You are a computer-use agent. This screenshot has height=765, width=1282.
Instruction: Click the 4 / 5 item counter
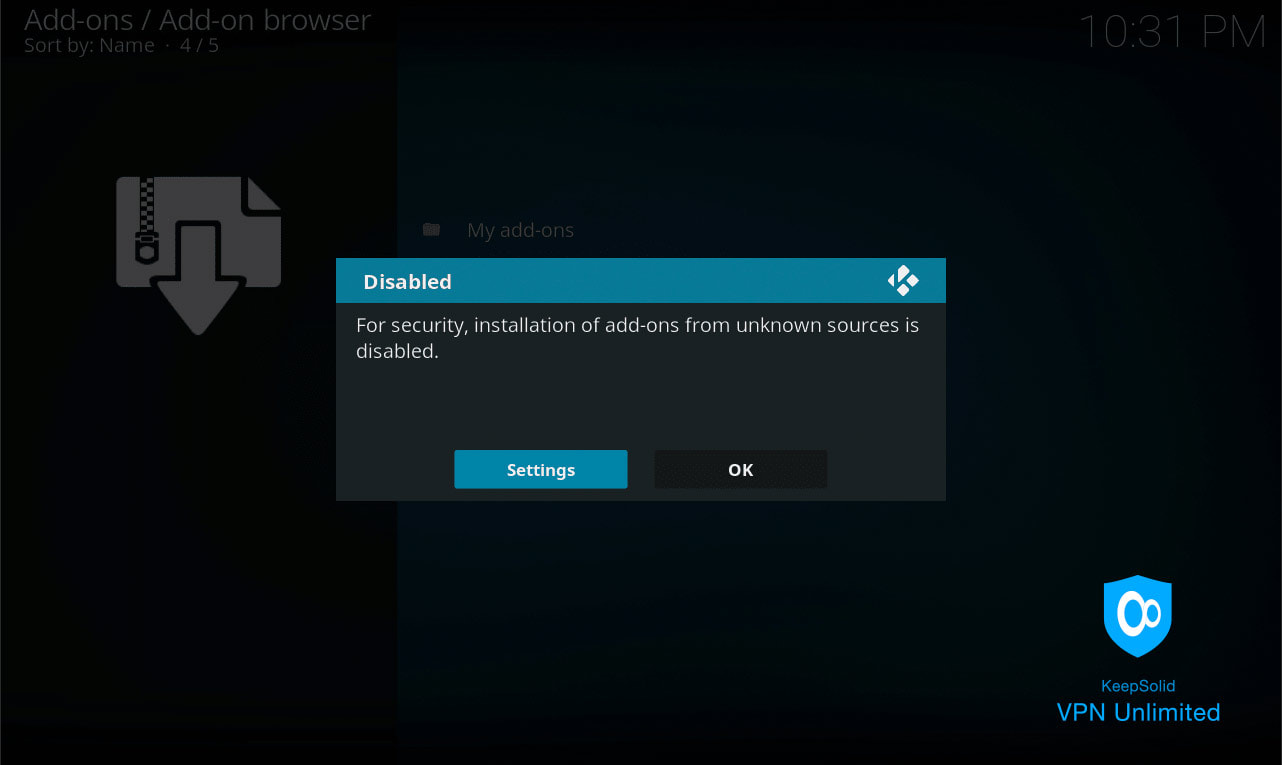(199, 46)
